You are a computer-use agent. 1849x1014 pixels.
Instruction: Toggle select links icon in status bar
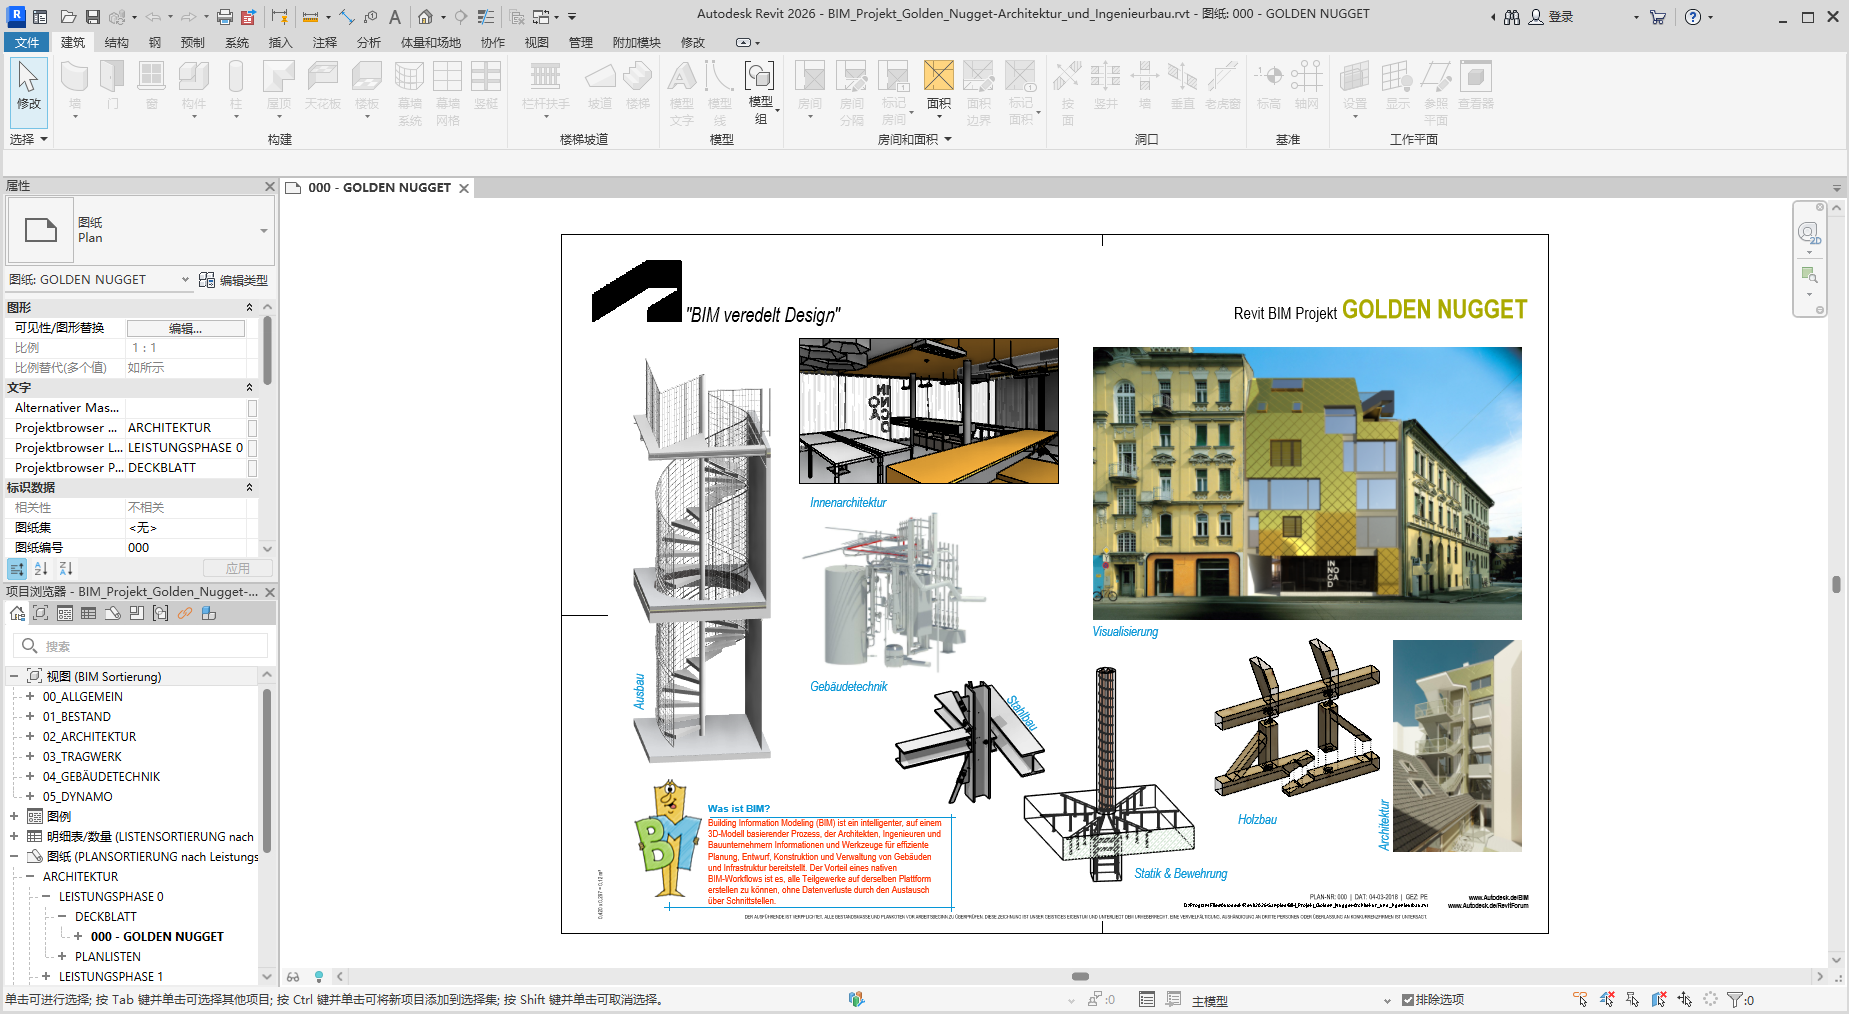pyautogui.click(x=1580, y=999)
